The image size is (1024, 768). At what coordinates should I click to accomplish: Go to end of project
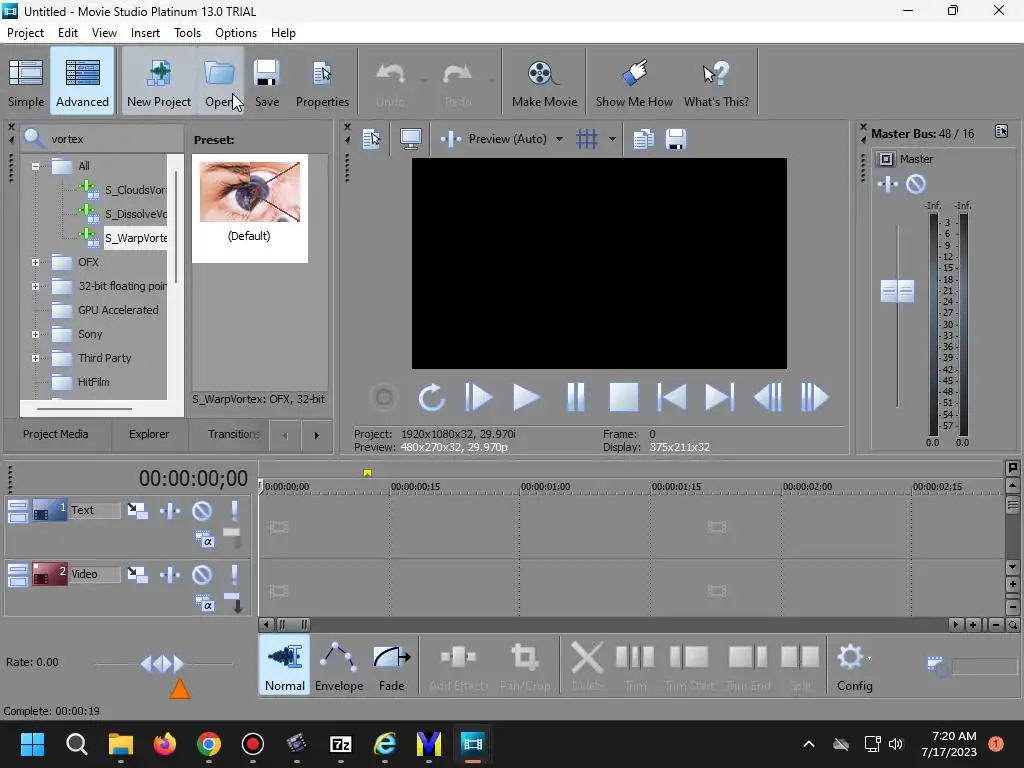(720, 397)
